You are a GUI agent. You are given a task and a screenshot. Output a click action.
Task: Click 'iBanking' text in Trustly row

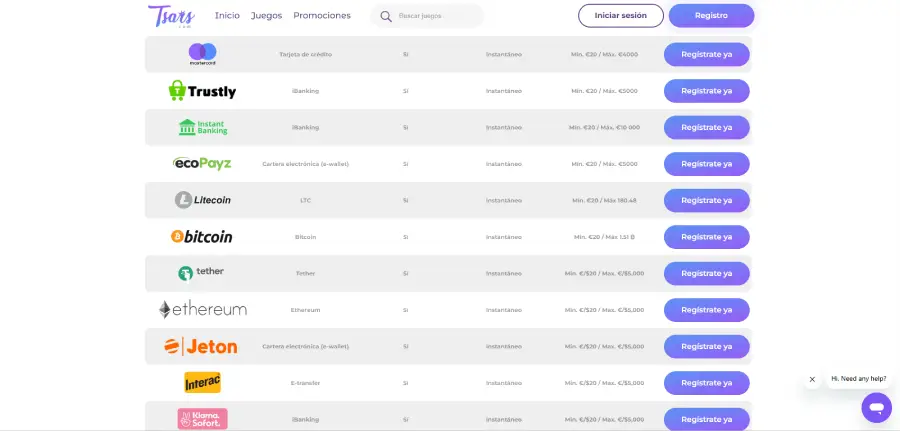pos(305,91)
